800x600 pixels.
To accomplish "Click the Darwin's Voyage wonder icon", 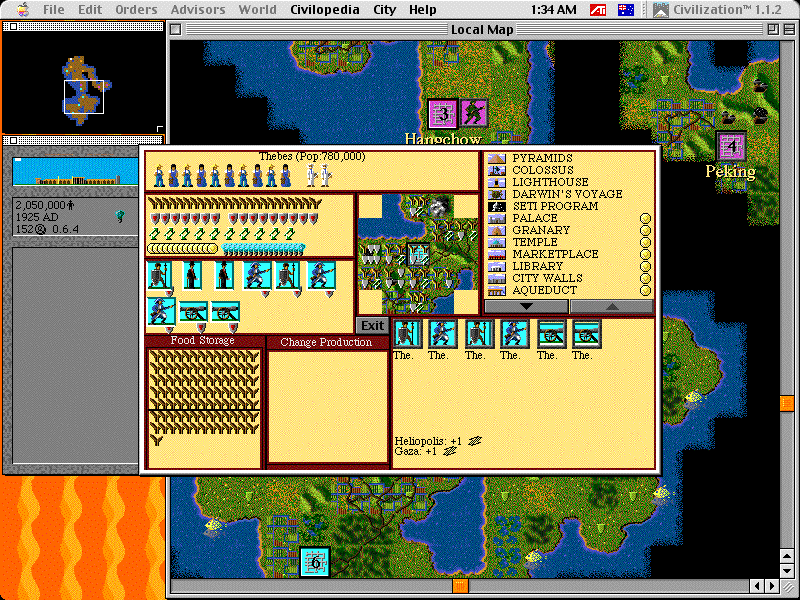I will [x=496, y=194].
